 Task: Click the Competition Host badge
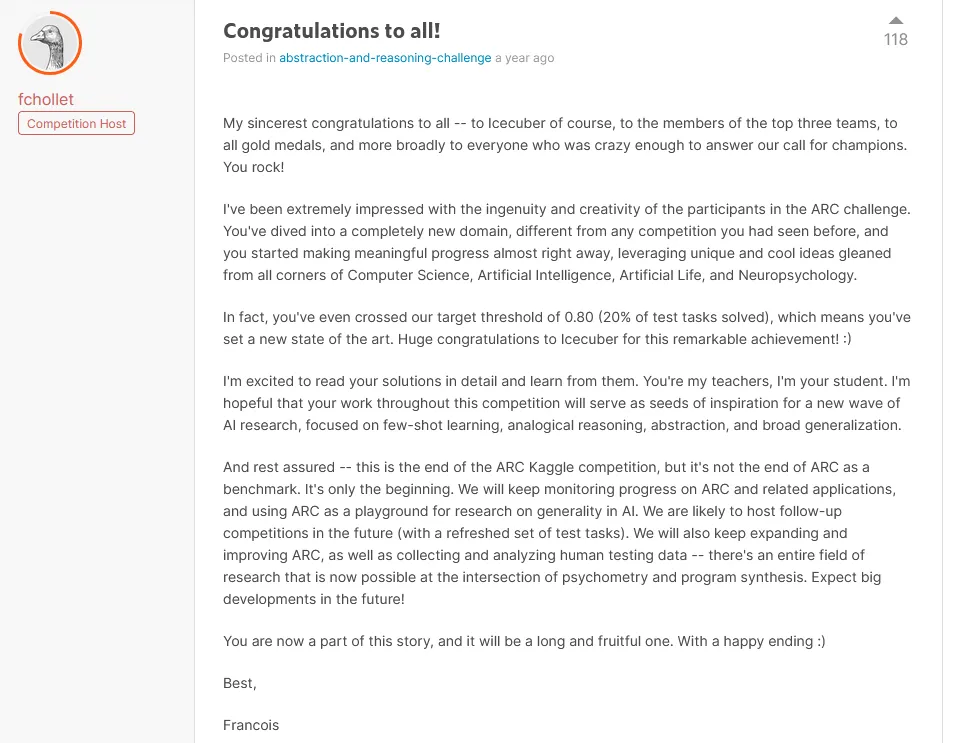76,124
